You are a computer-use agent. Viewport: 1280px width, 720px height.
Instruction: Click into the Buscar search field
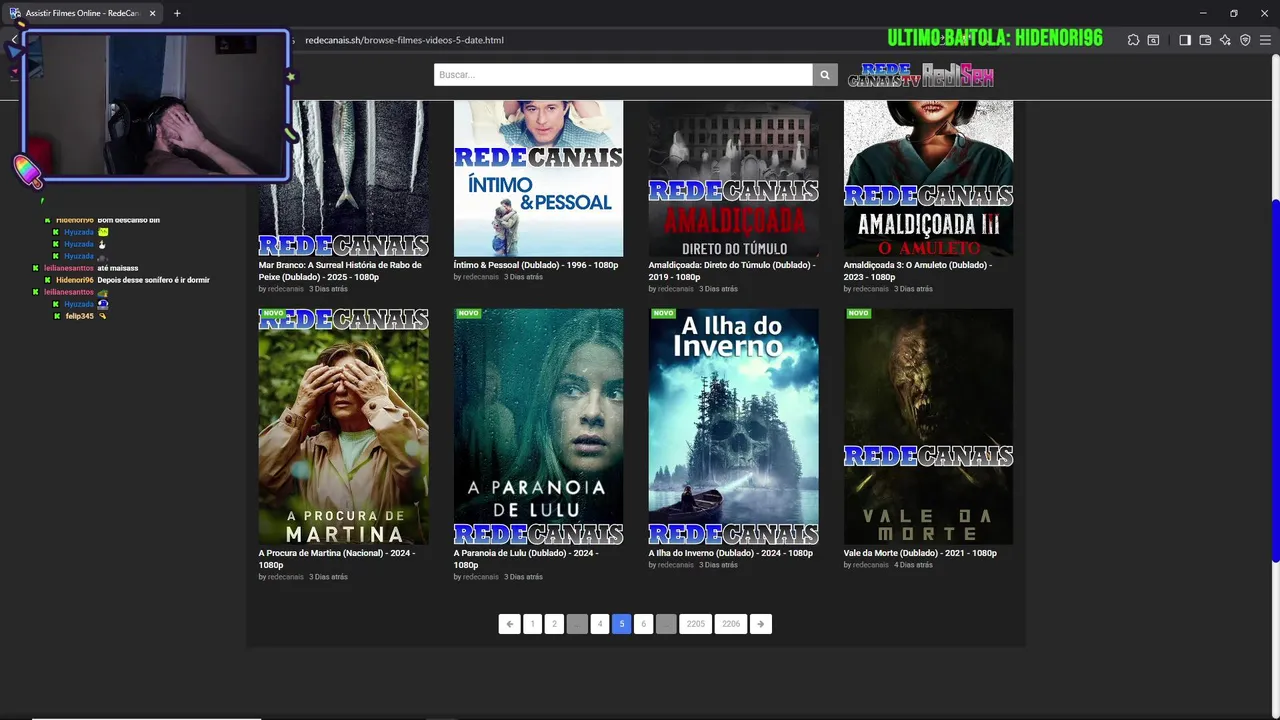tap(623, 75)
